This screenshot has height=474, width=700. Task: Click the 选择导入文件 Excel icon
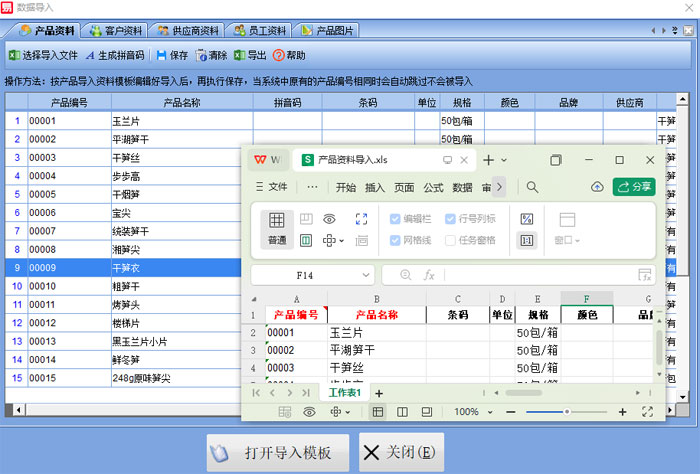coord(14,55)
